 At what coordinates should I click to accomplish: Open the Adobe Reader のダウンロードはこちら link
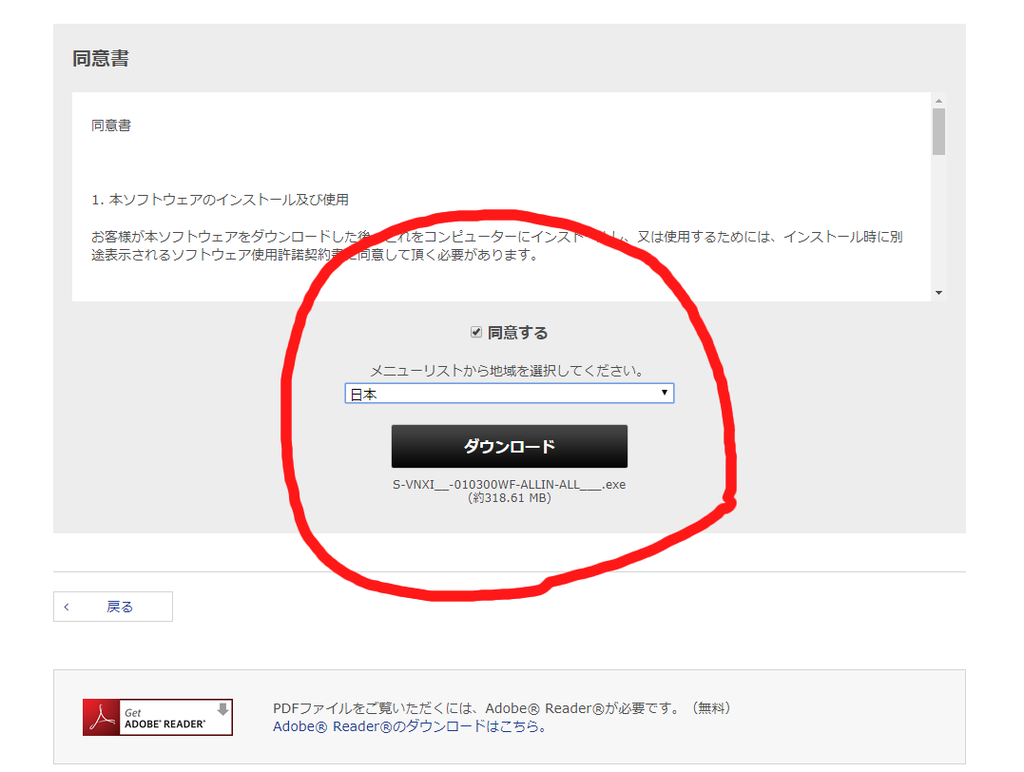pos(409,726)
